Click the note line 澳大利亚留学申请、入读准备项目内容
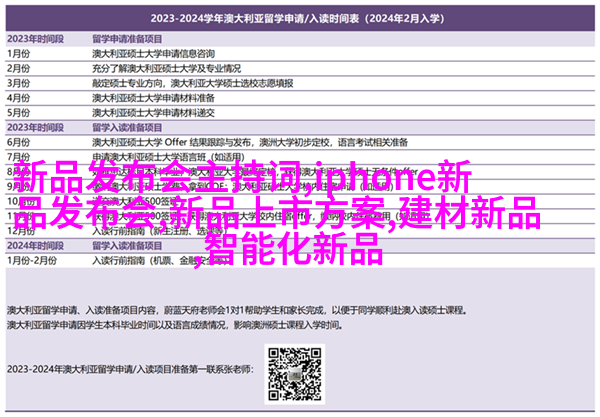This screenshot has height=417, width=600. point(237,311)
